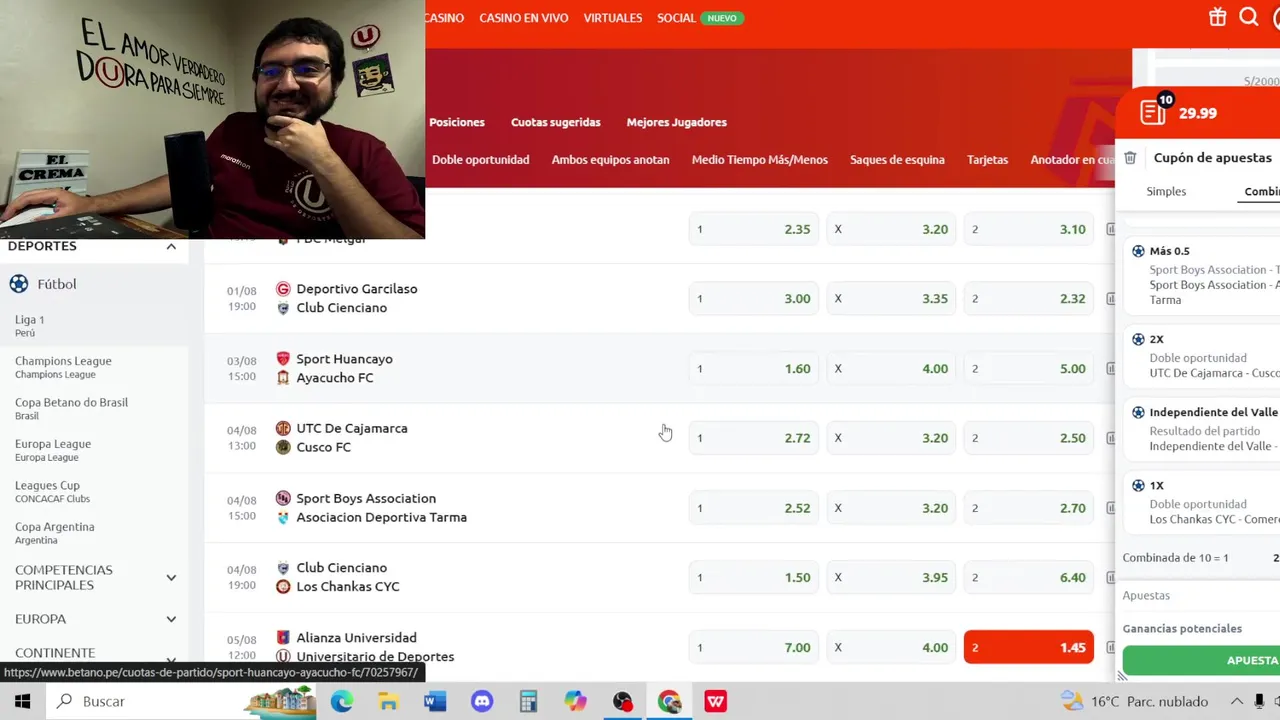This screenshot has height=720, width=1280.
Task: Click the ball icon beside 1X selection
Action: click(1138, 485)
